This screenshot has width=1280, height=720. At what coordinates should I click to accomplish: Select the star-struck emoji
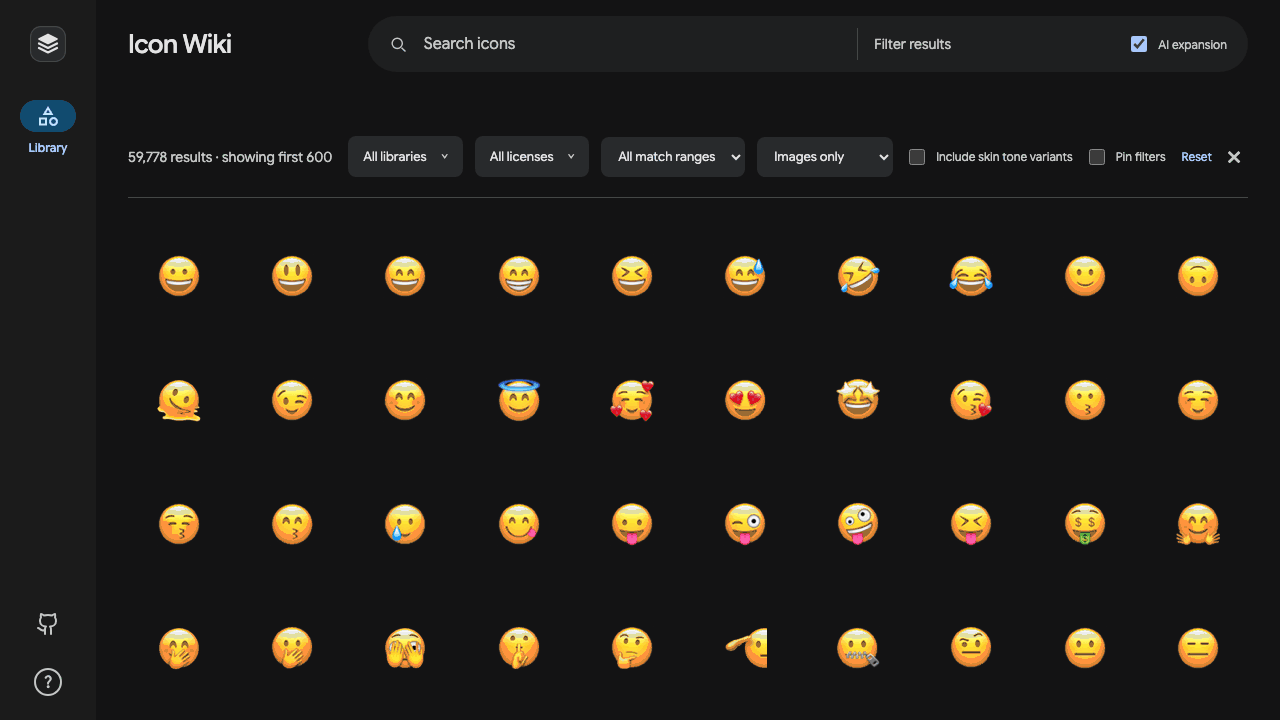(x=858, y=400)
